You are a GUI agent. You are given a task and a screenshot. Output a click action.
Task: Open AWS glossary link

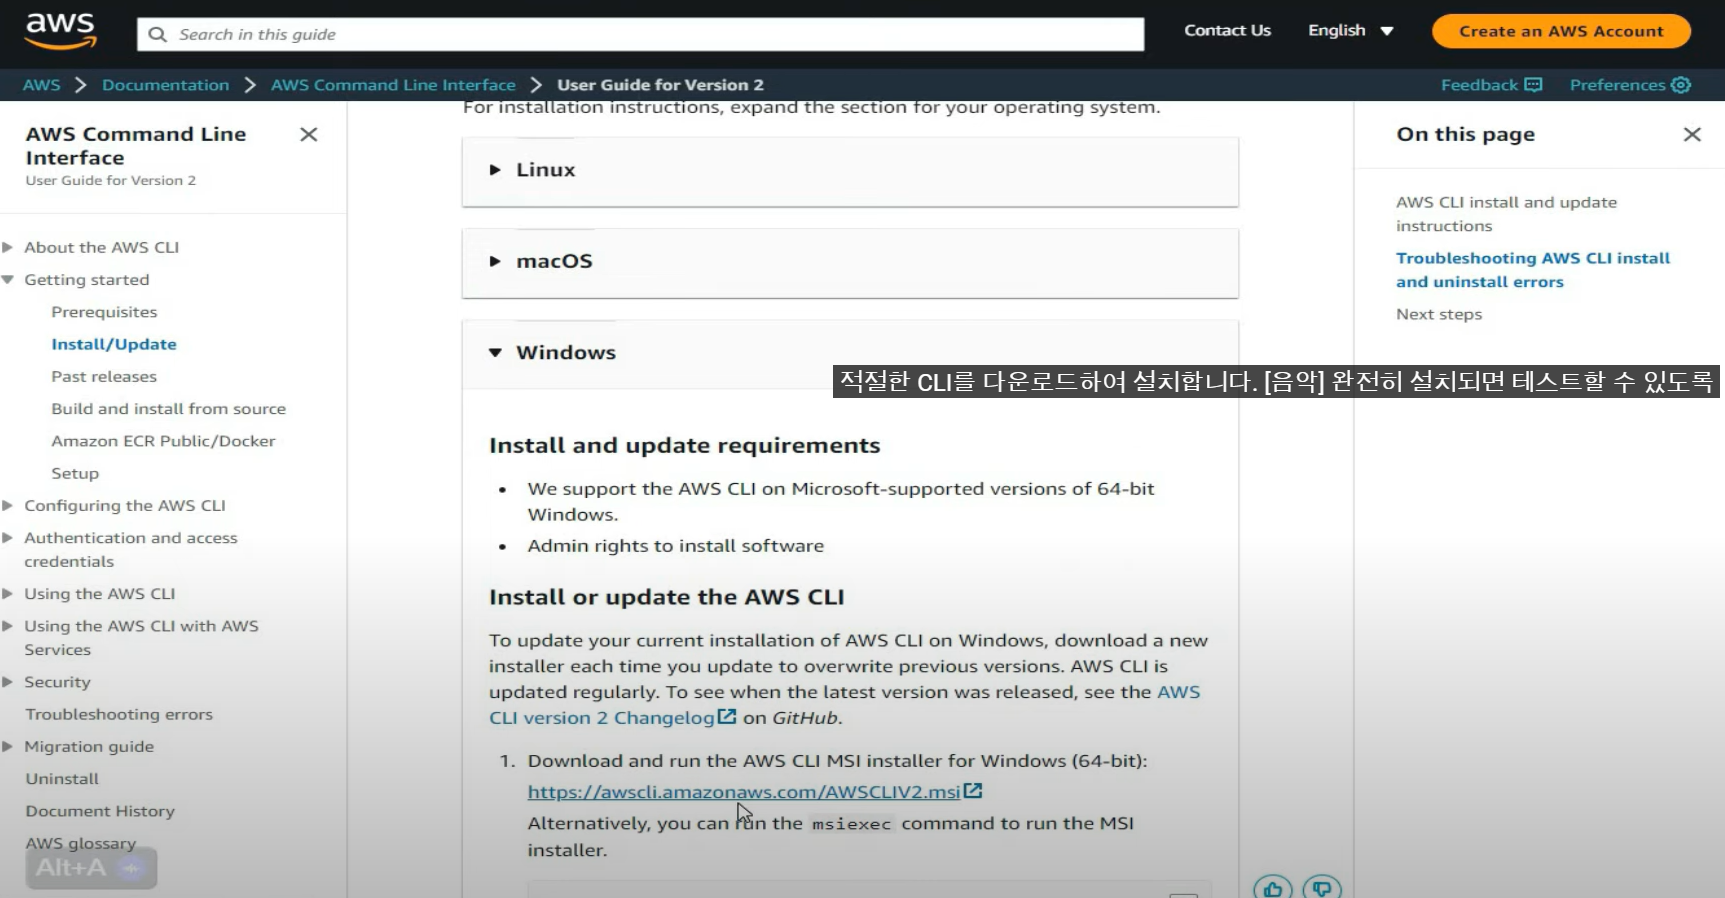coord(80,843)
